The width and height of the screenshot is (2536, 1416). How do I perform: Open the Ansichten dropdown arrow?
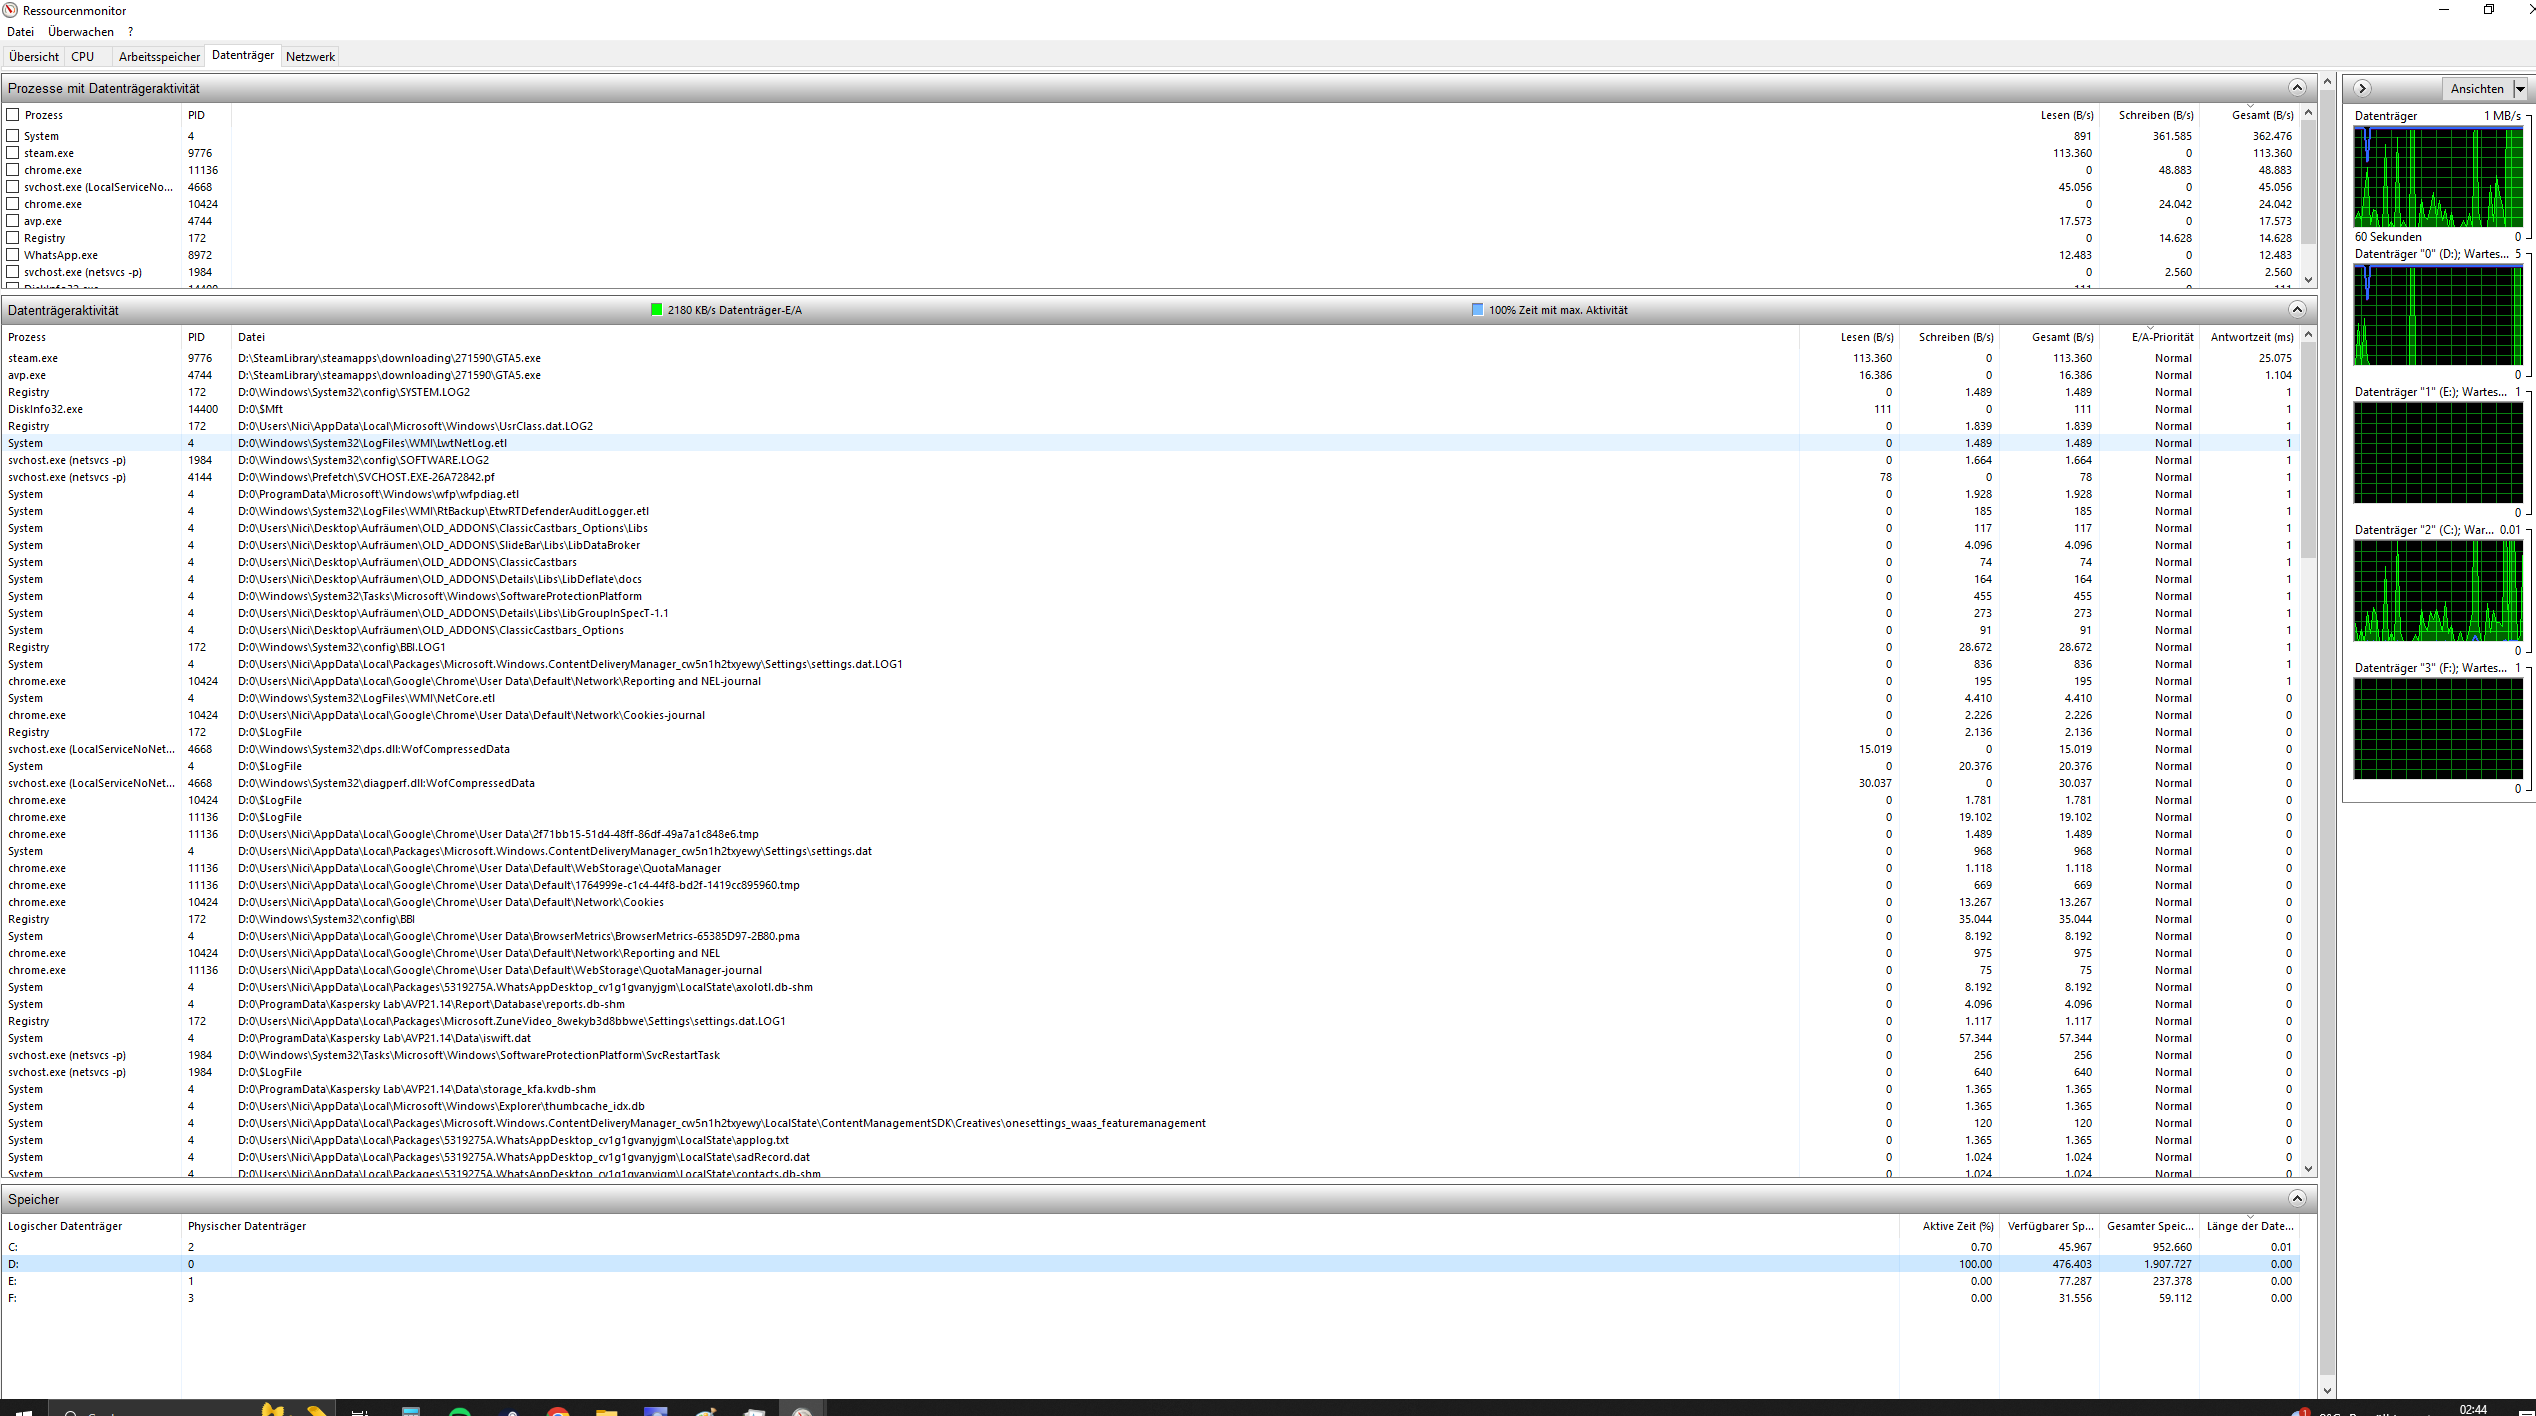click(2520, 89)
